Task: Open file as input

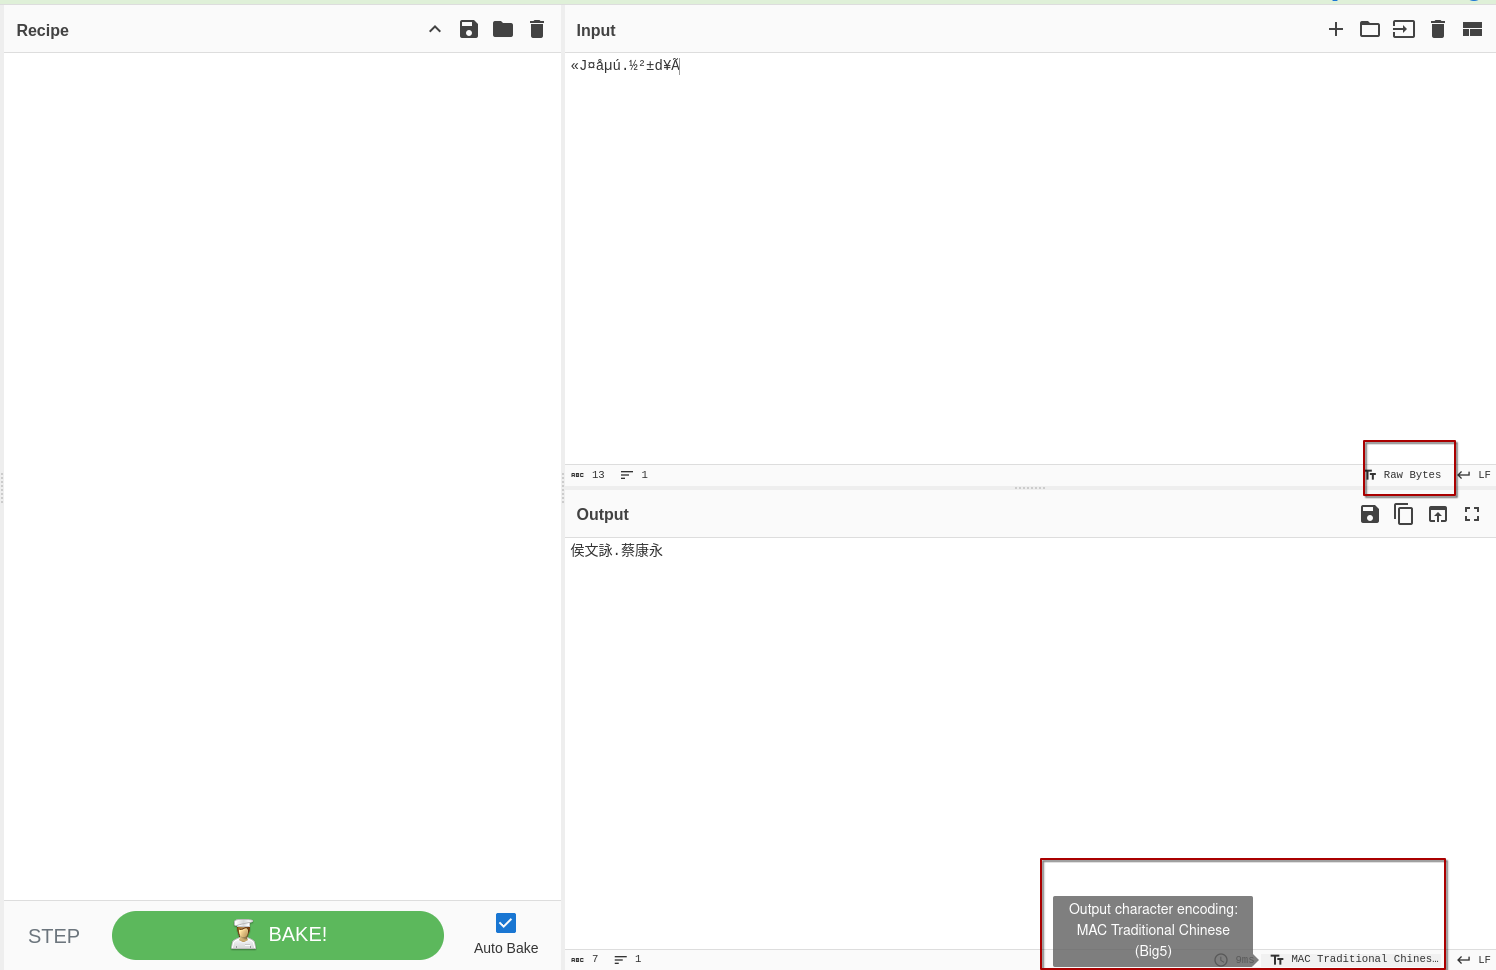Action: click(1403, 30)
